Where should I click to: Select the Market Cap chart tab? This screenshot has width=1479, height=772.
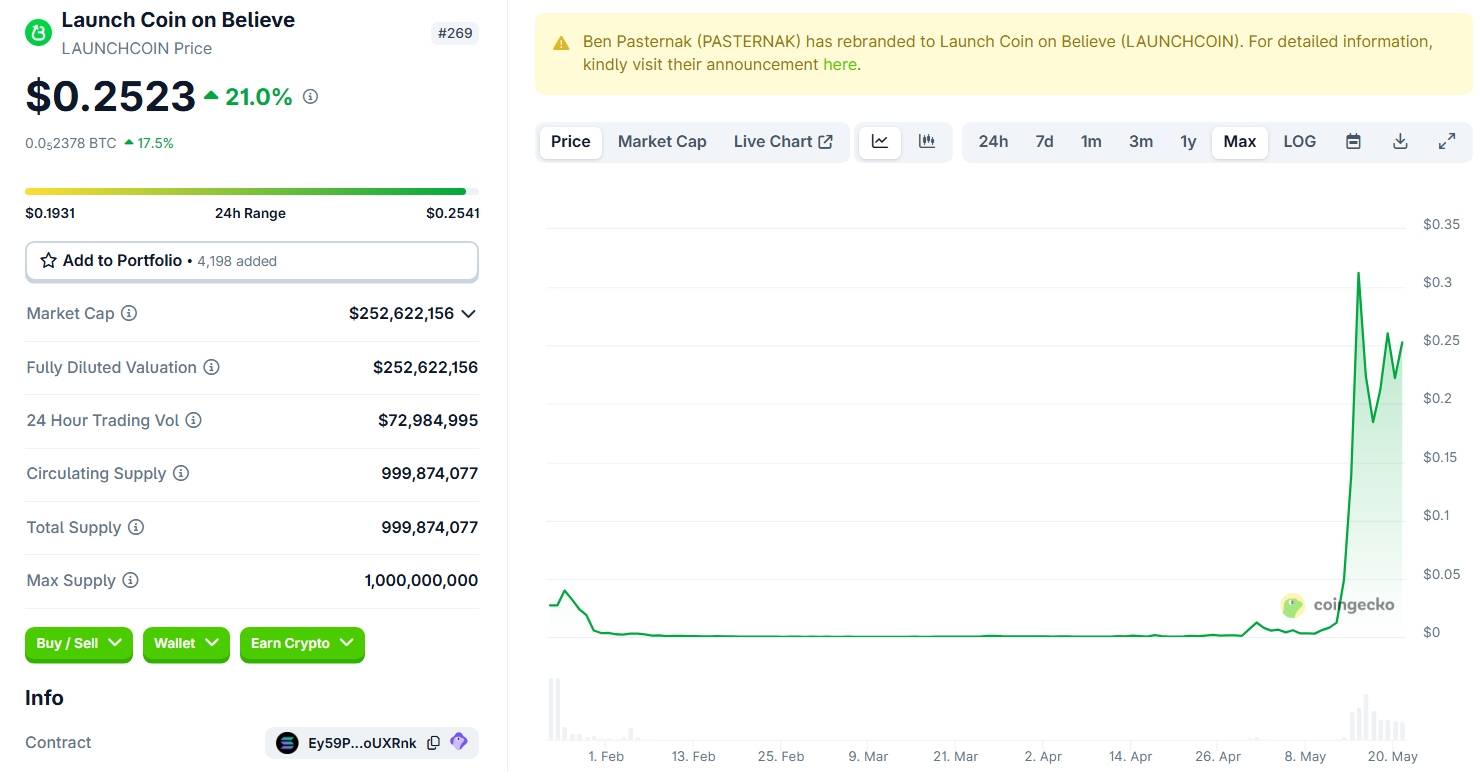pos(662,141)
